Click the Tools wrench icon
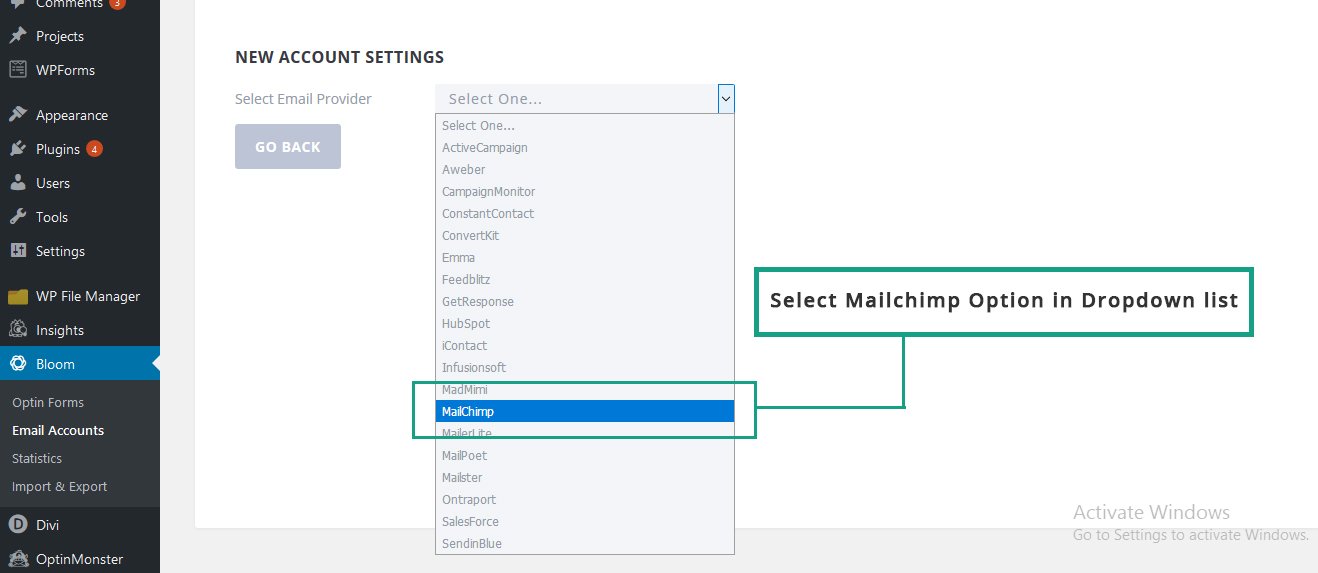This screenshot has width=1318, height=573. (x=17, y=217)
